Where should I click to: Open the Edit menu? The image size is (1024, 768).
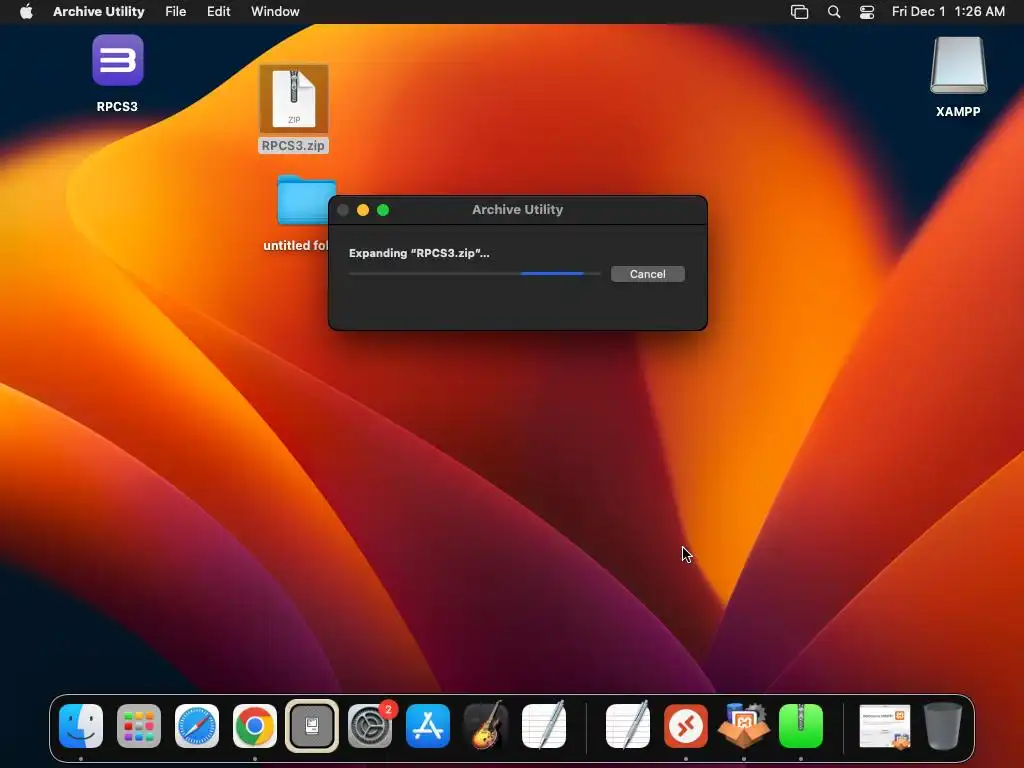click(x=218, y=11)
